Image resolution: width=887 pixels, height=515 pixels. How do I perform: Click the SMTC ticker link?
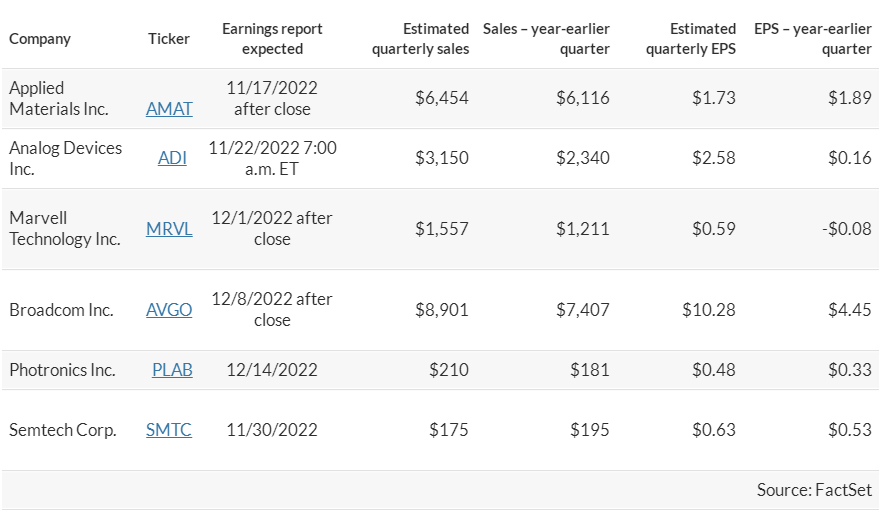(169, 430)
